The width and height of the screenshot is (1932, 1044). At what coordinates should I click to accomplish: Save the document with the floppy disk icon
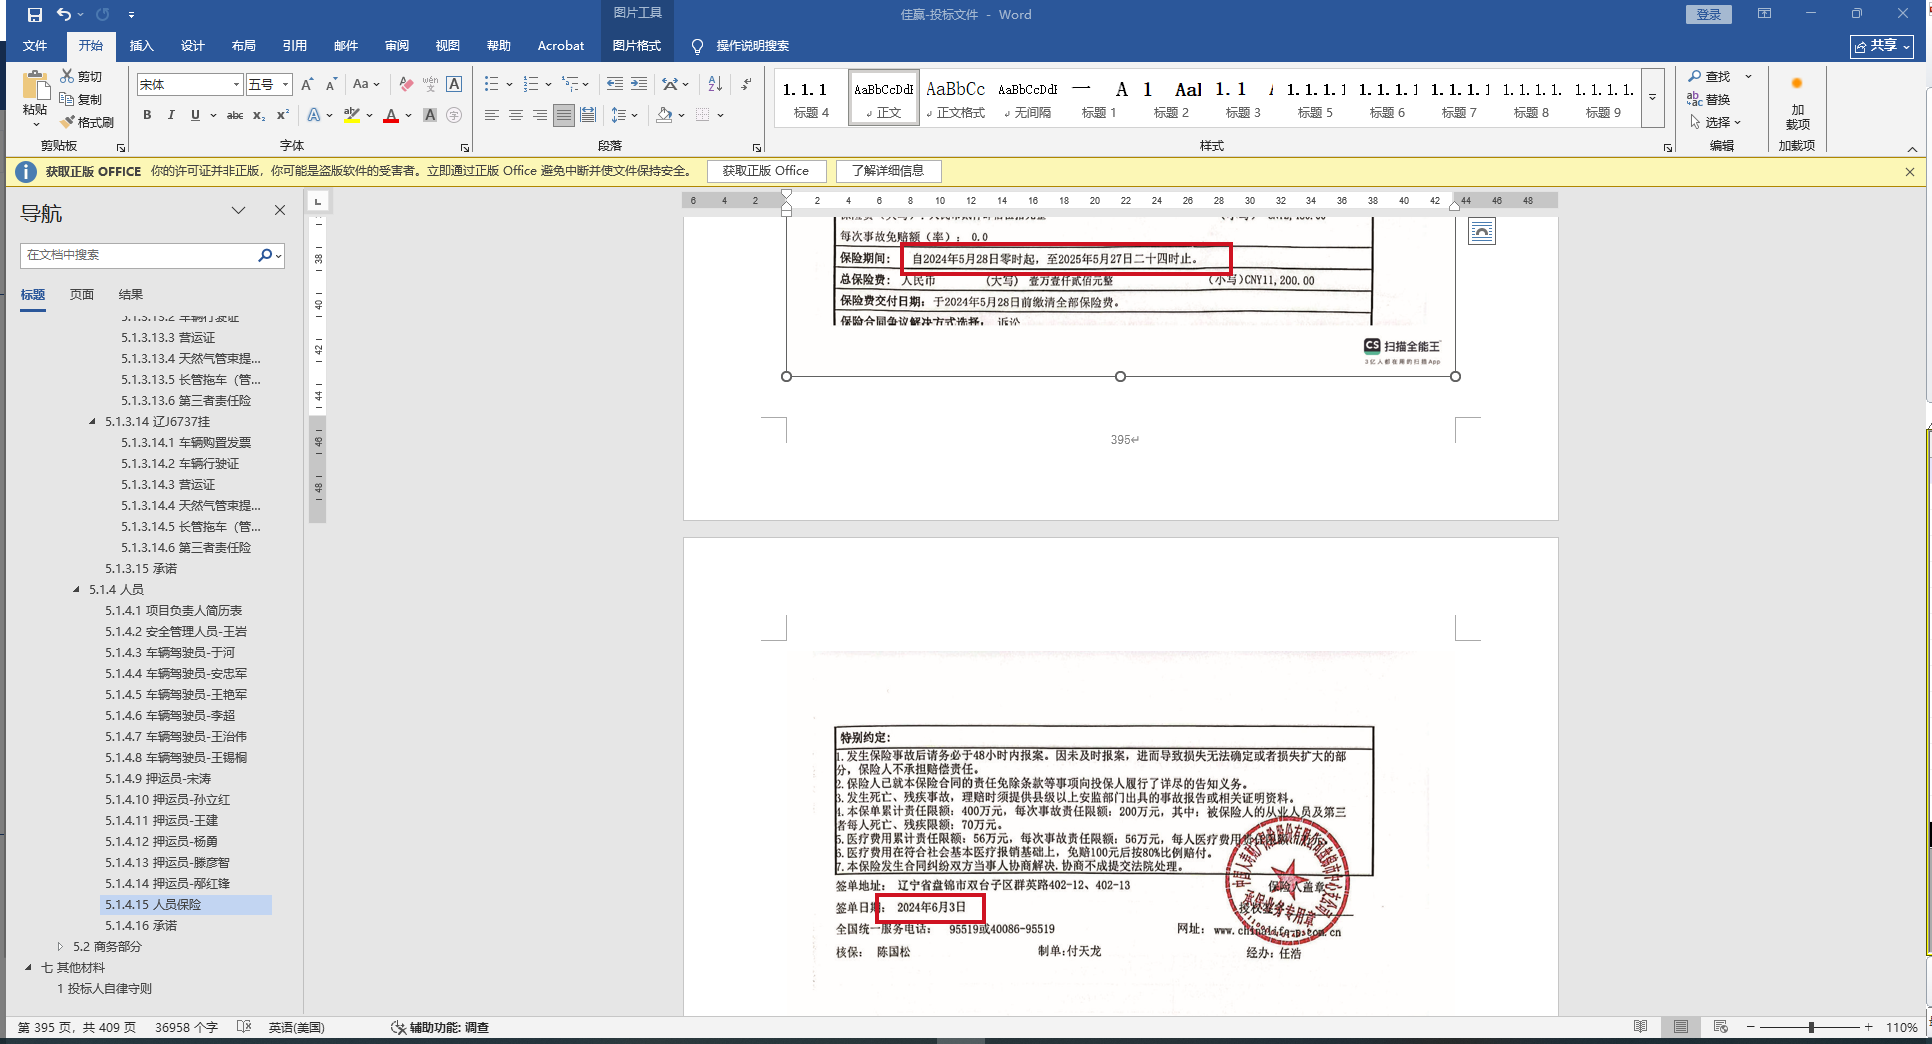point(35,15)
